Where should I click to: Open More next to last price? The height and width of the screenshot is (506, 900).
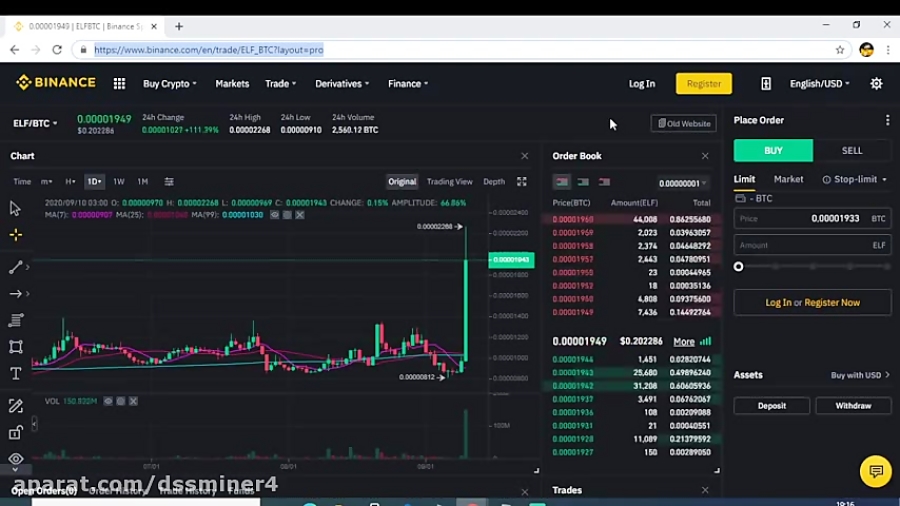[684, 341]
